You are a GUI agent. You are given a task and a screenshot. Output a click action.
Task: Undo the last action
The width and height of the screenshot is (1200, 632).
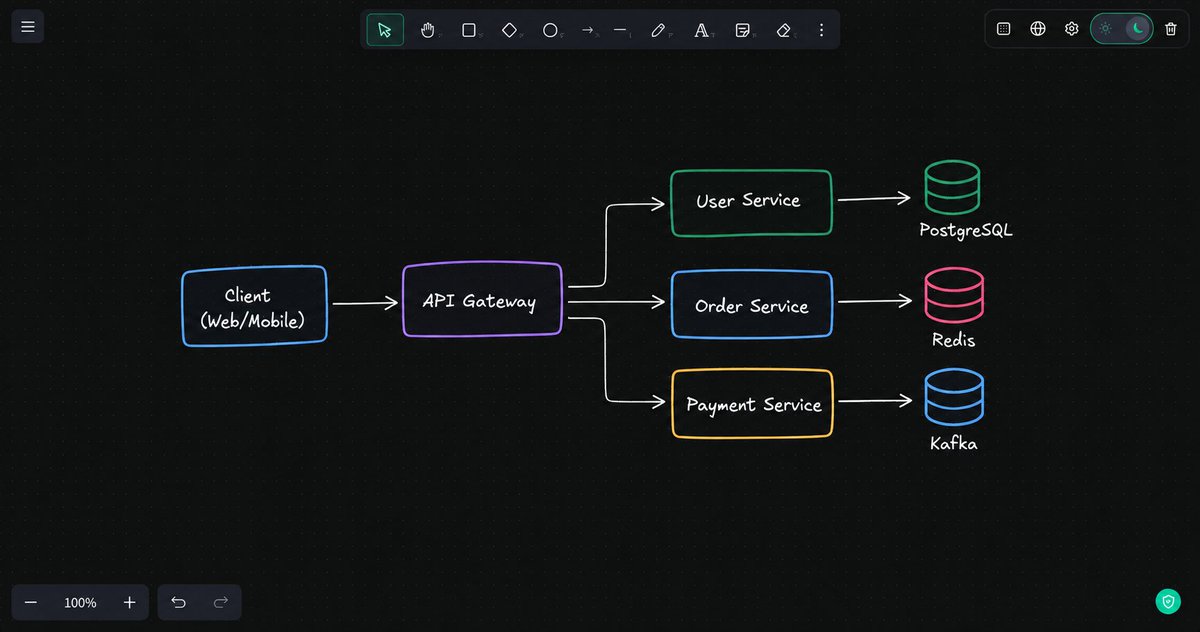click(x=179, y=602)
